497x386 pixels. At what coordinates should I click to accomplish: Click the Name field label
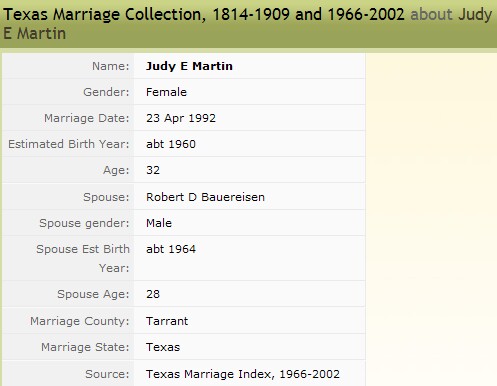111,66
